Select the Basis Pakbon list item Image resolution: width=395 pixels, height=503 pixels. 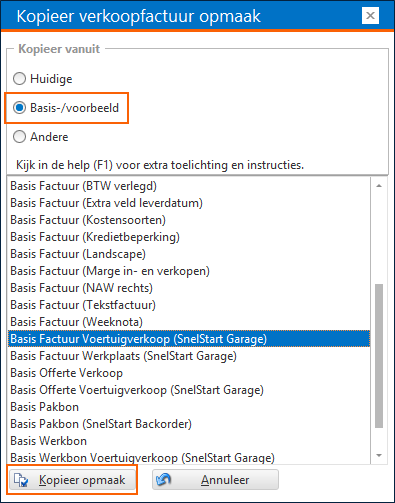click(x=189, y=407)
